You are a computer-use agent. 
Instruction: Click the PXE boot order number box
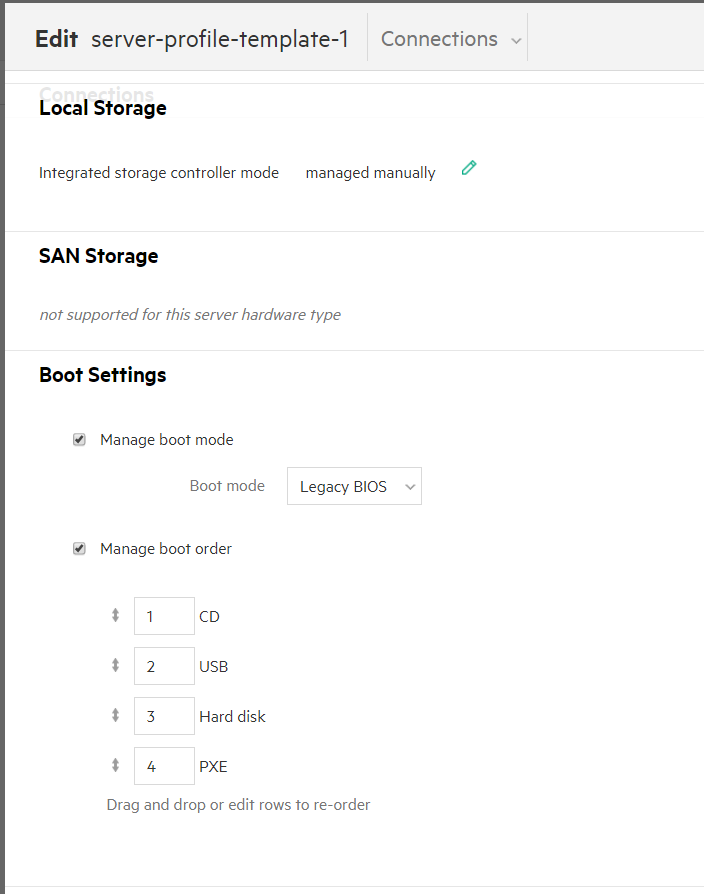point(164,766)
